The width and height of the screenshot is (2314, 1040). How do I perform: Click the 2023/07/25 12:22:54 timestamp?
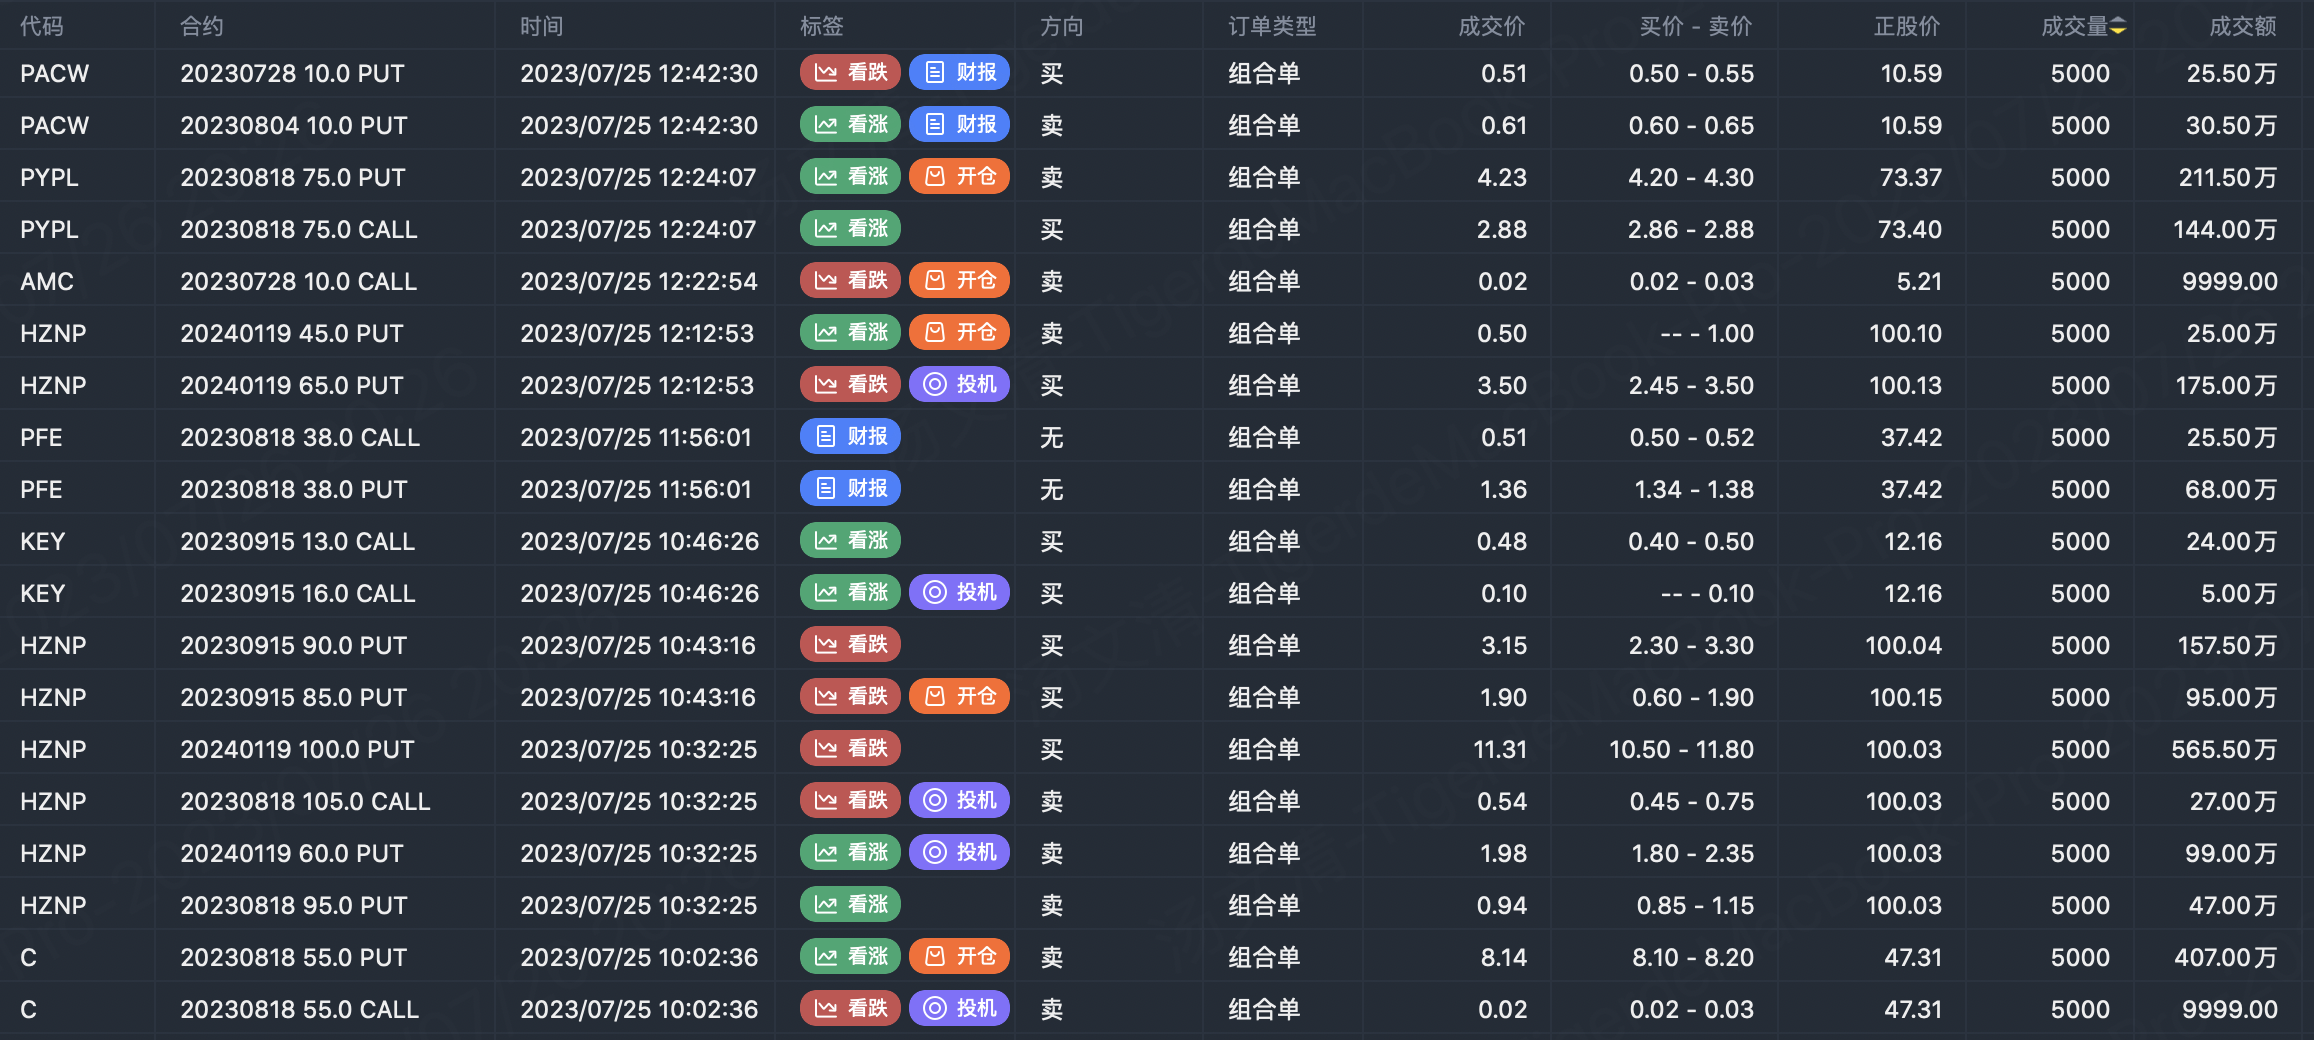click(639, 281)
